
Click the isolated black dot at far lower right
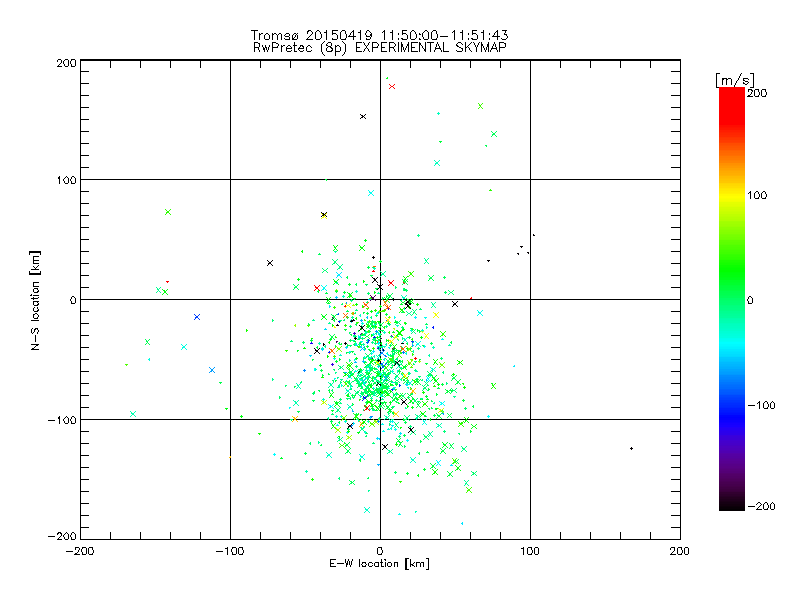click(x=632, y=448)
